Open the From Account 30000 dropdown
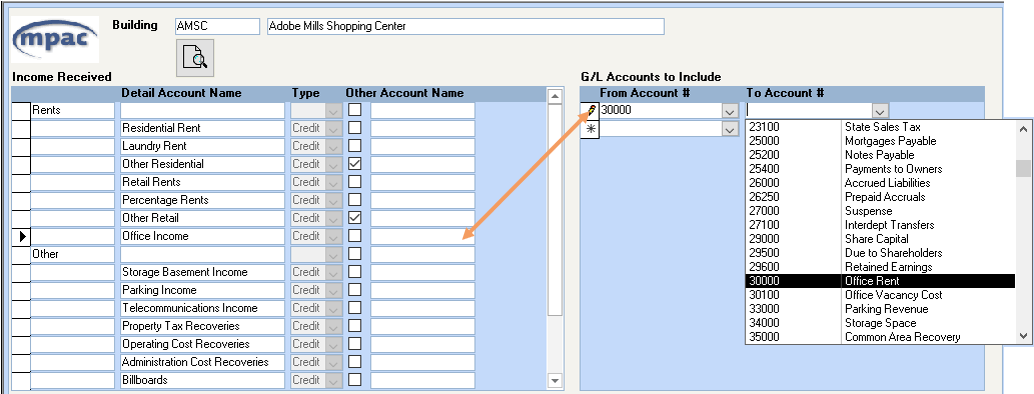 [729, 112]
